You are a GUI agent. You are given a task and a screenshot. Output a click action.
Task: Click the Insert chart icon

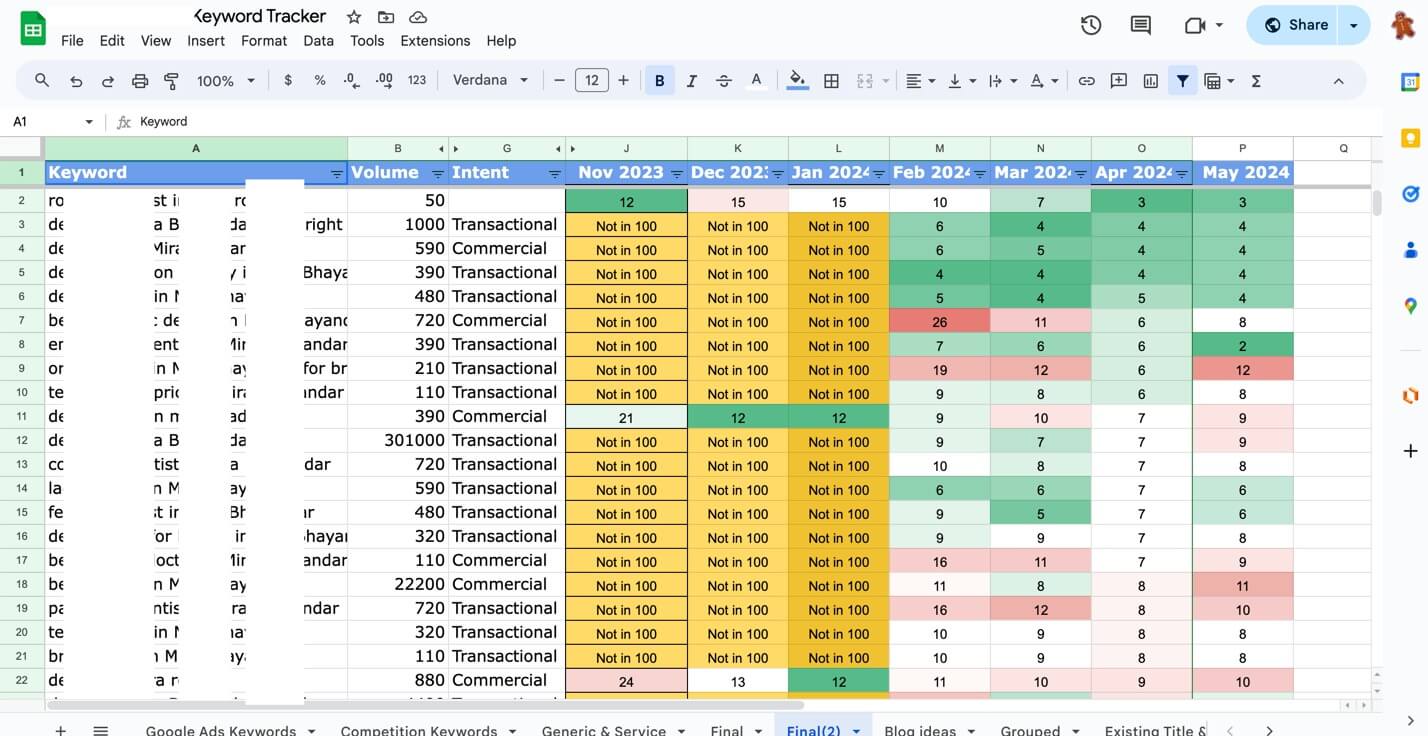tap(1151, 81)
